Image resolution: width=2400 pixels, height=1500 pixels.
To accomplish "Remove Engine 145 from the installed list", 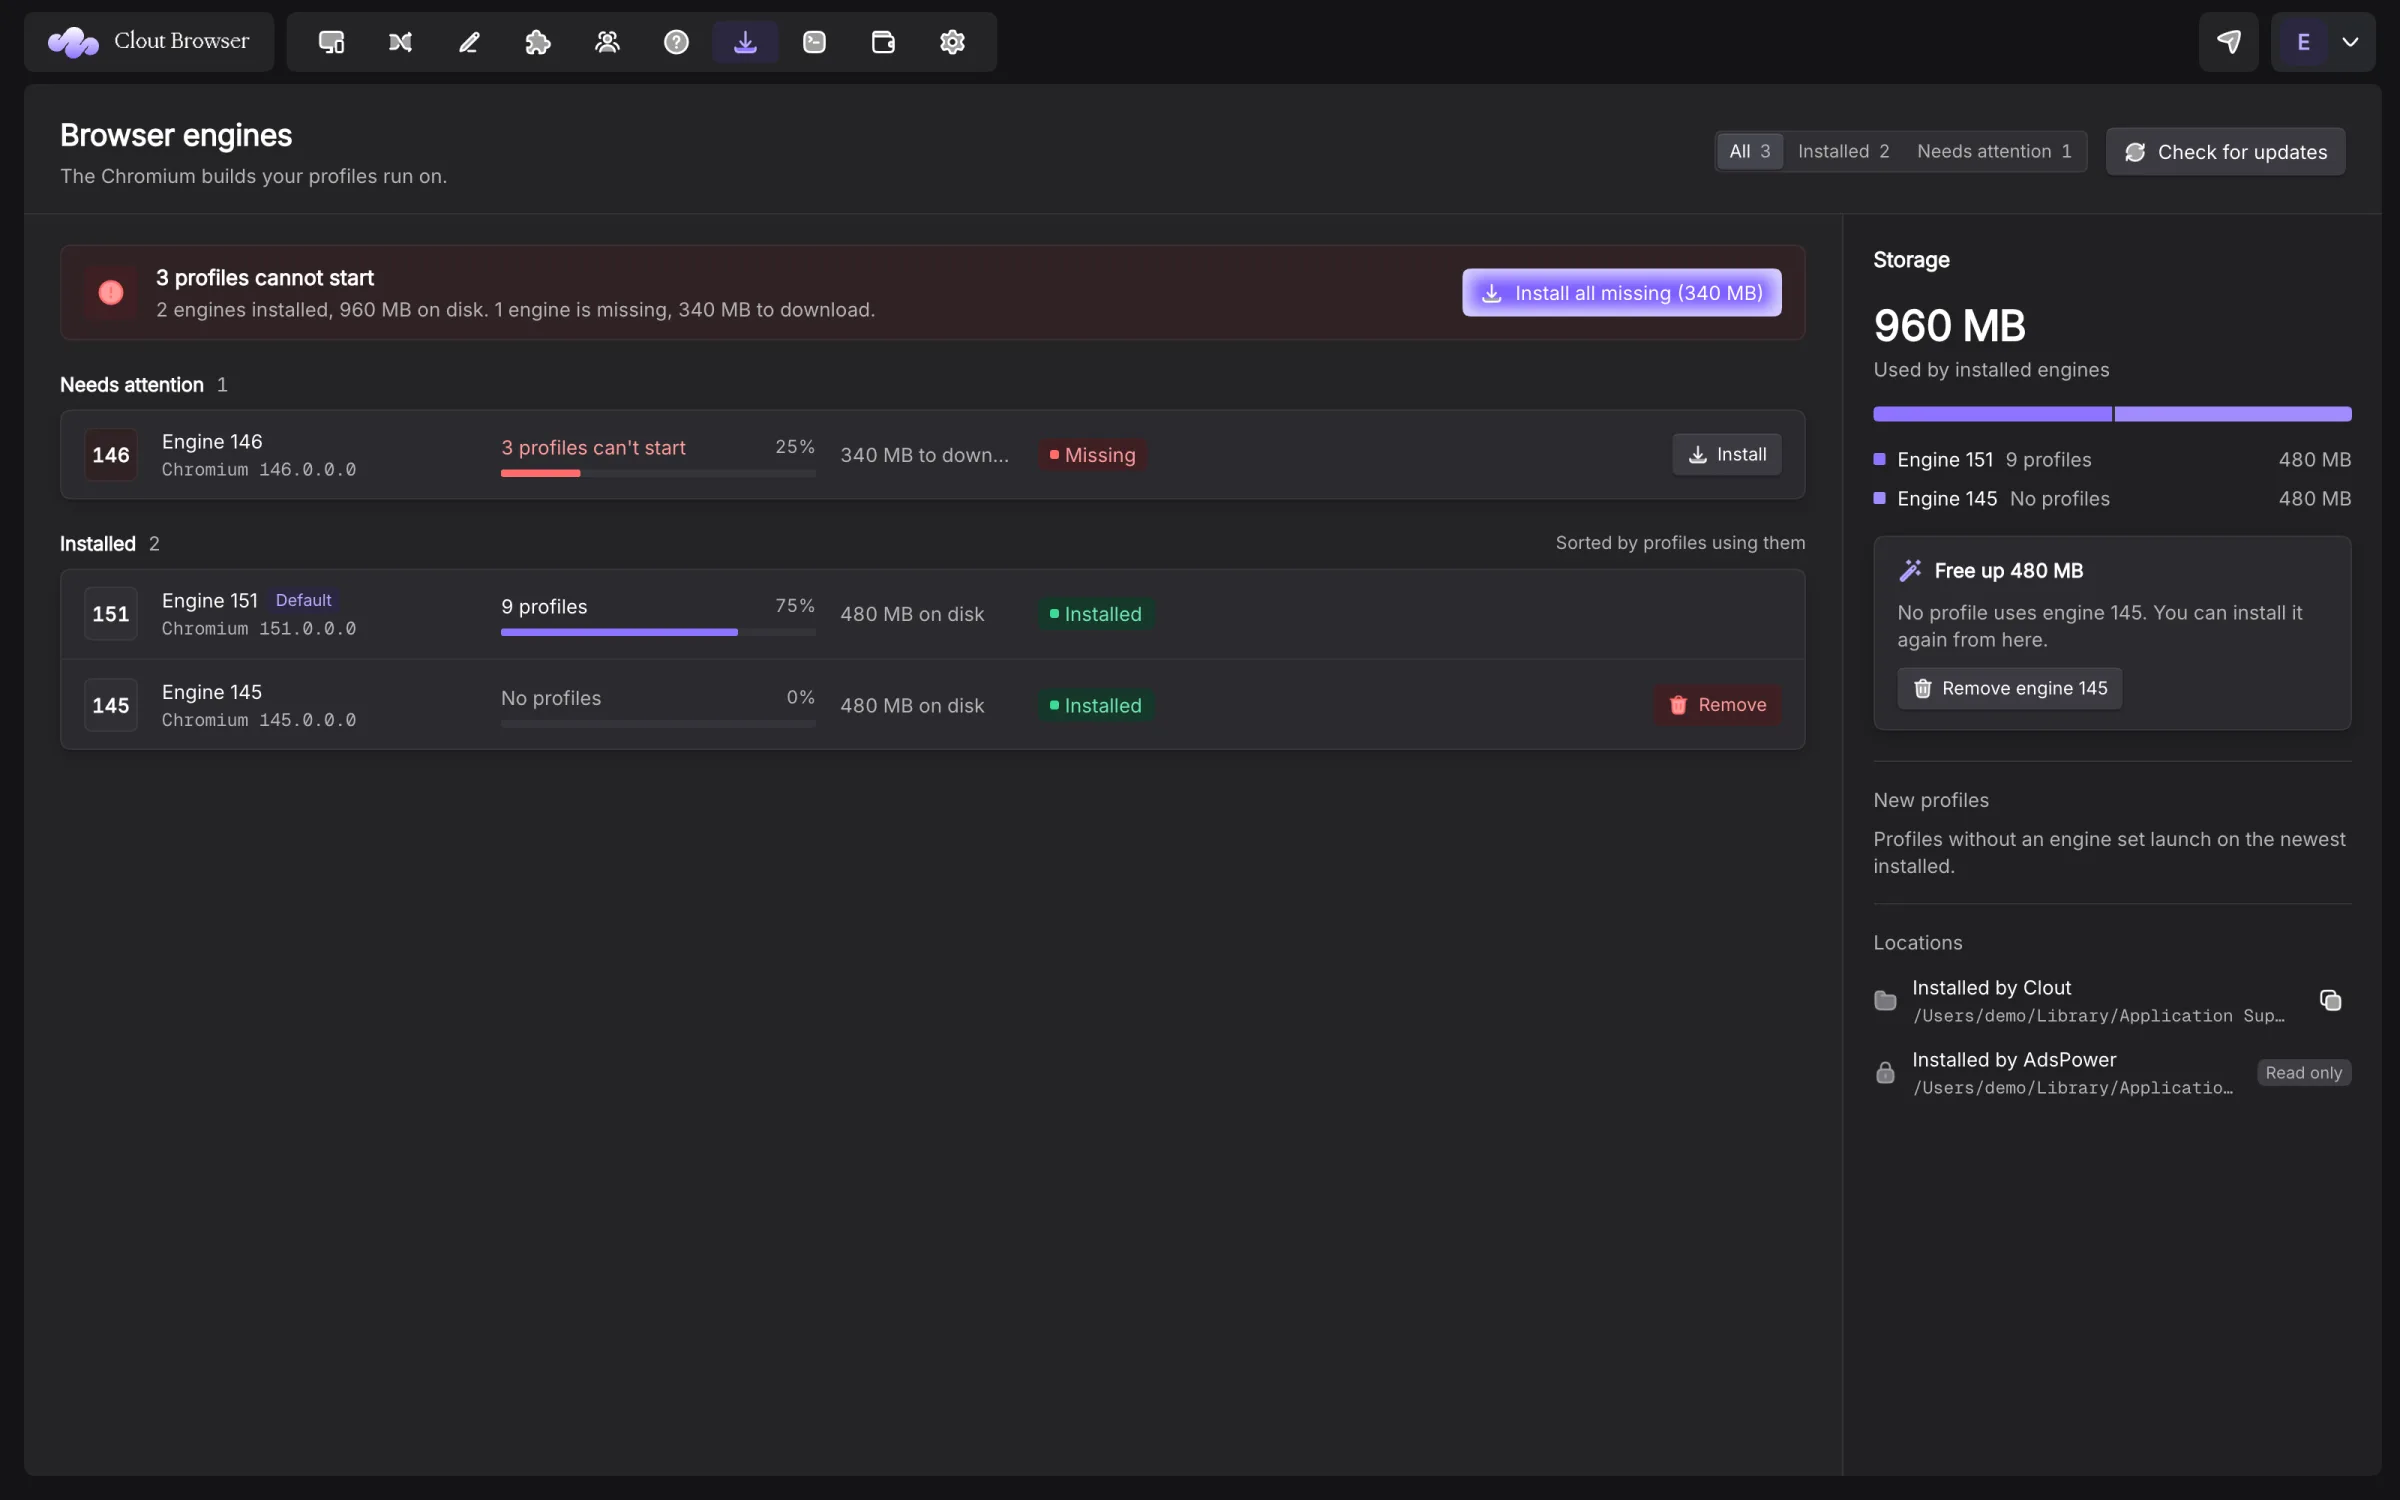I will click(1717, 705).
